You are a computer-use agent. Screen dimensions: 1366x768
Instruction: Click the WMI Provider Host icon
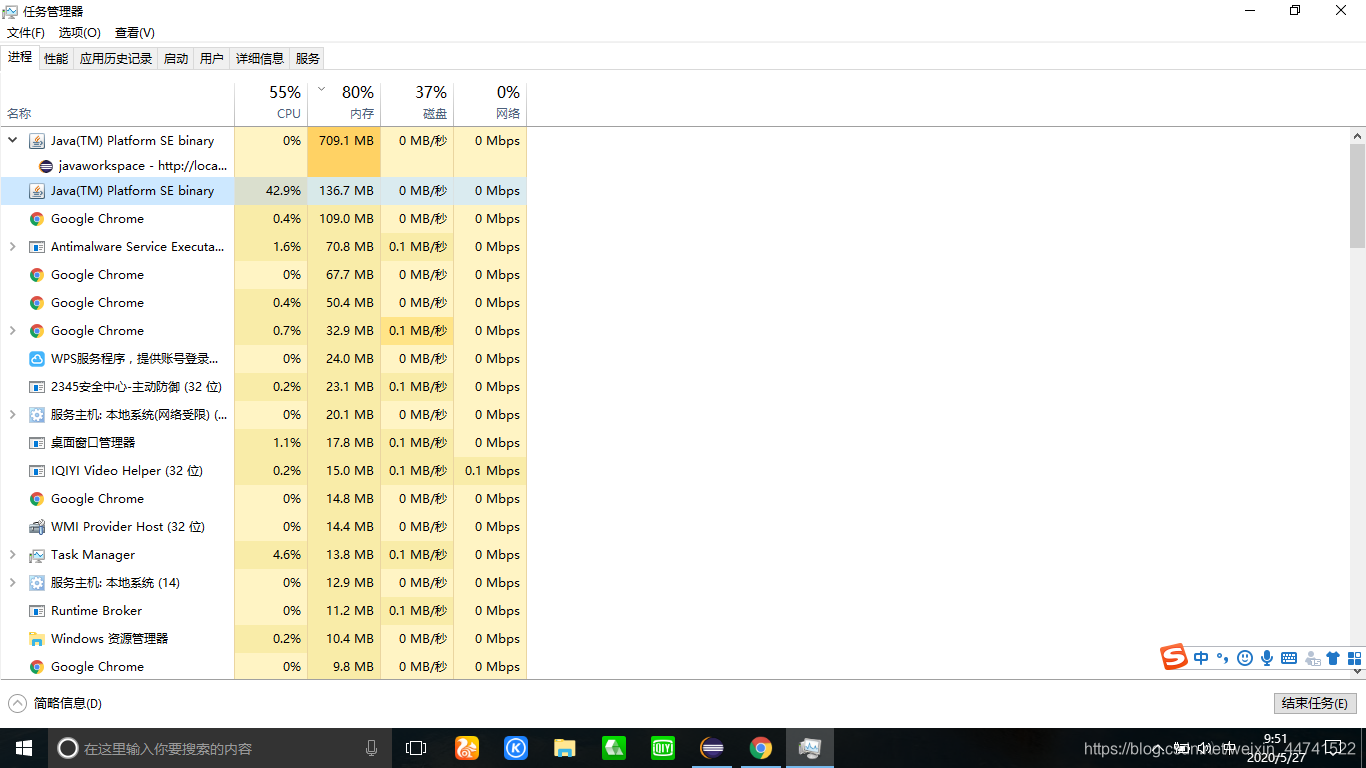tap(37, 527)
